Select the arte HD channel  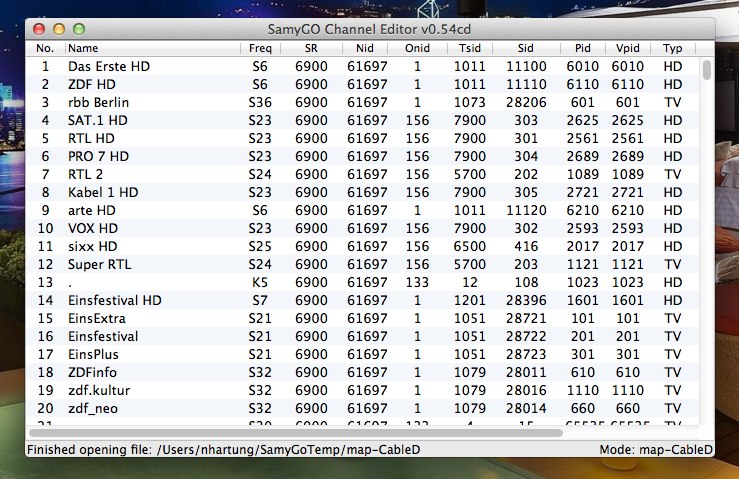(x=92, y=210)
